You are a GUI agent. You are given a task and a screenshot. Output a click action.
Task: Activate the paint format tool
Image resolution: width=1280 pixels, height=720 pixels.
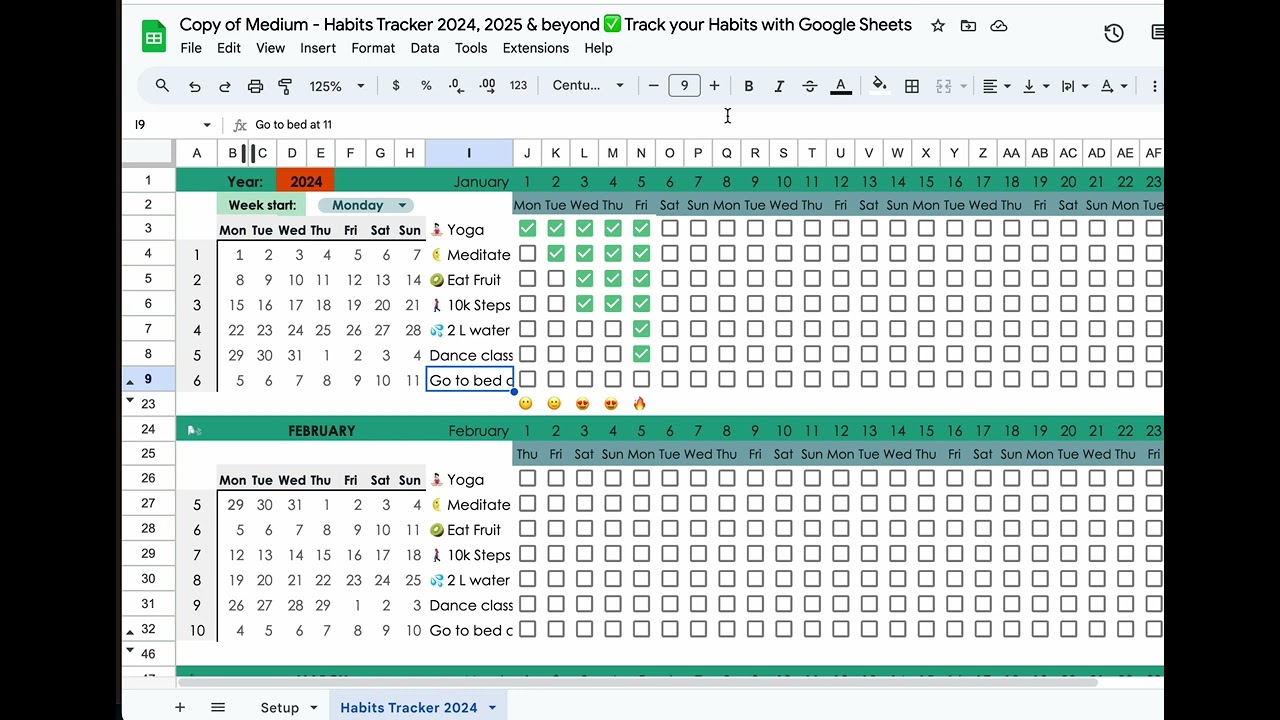tap(285, 87)
